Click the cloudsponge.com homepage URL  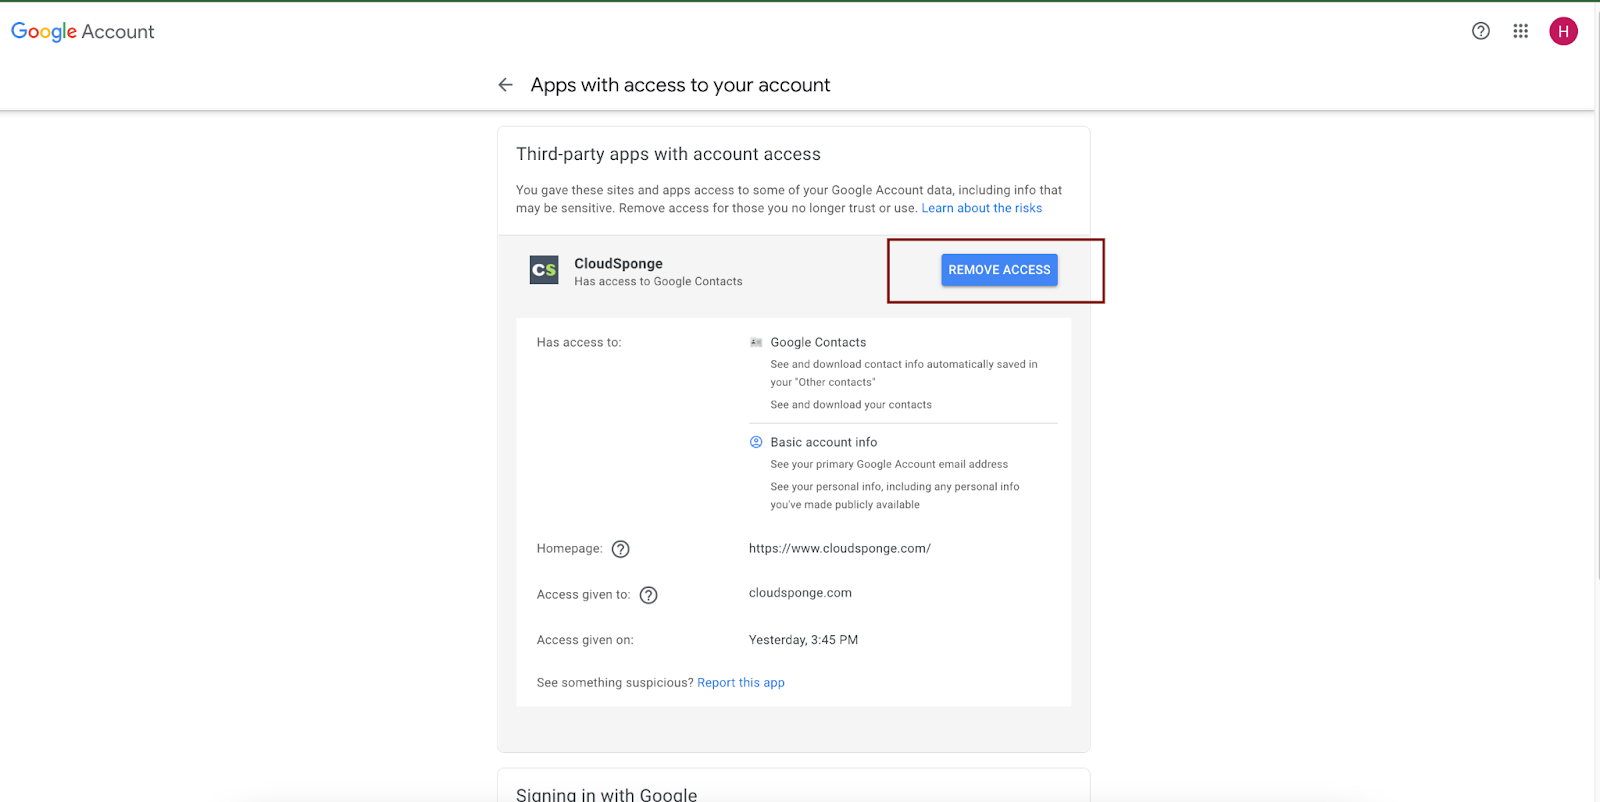click(840, 549)
